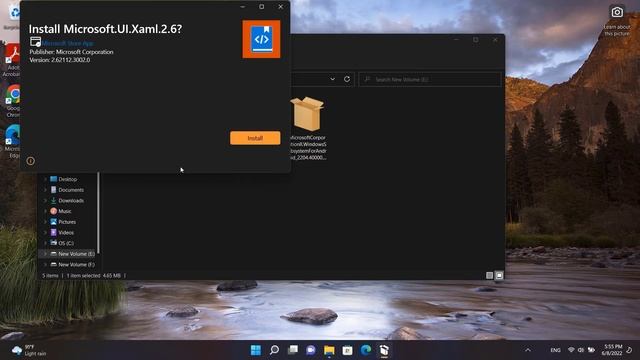Expand the OS (C:) tree node chevron
This screenshot has height=360, width=640.
45,243
